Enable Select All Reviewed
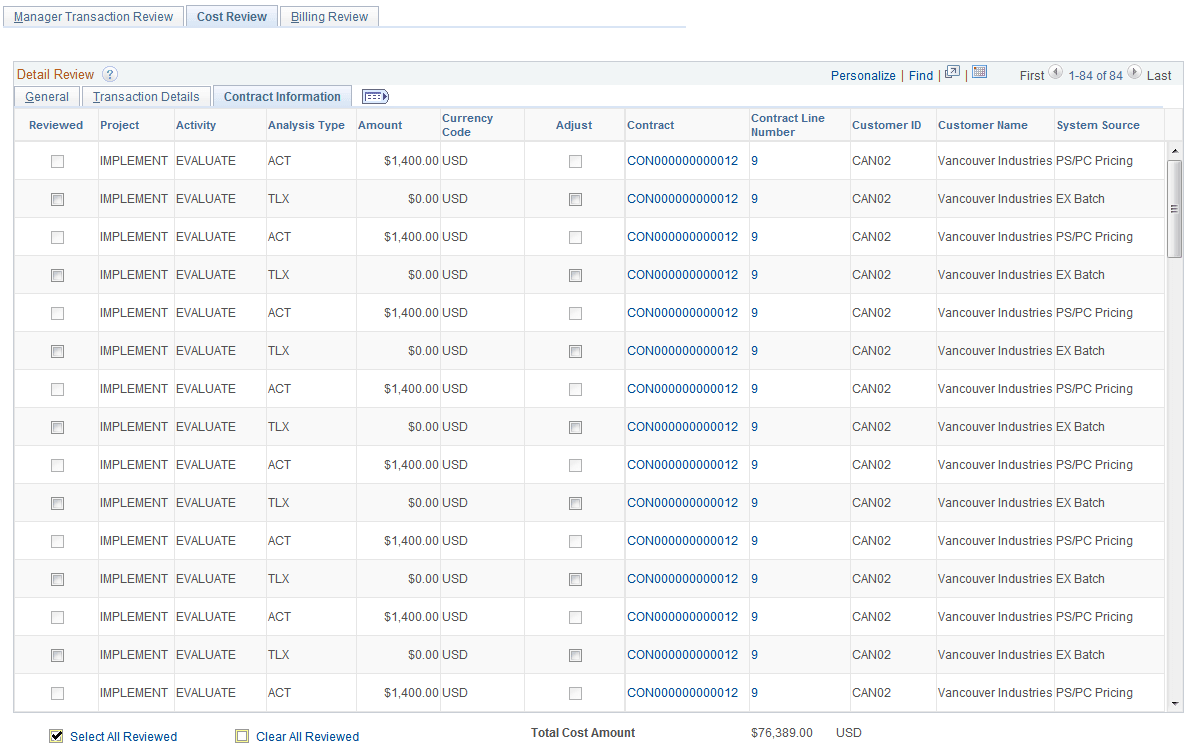The height and width of the screenshot is (751, 1194). pos(55,736)
